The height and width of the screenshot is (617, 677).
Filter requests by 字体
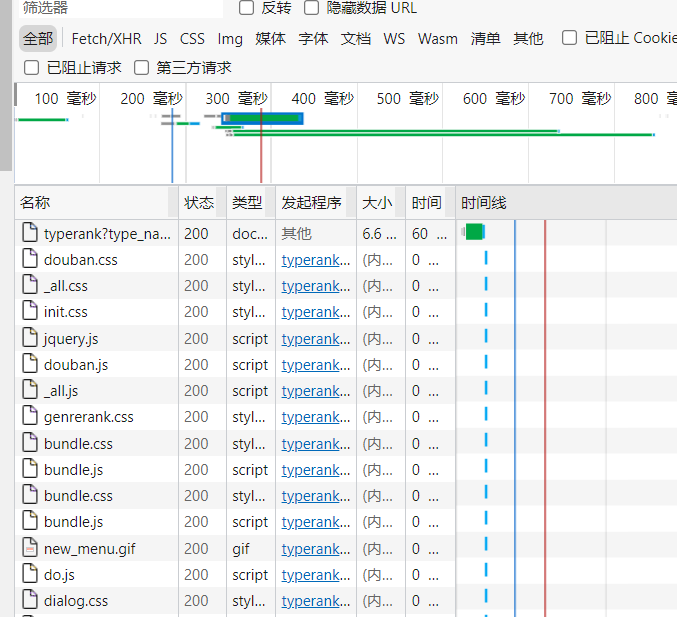(x=313, y=39)
